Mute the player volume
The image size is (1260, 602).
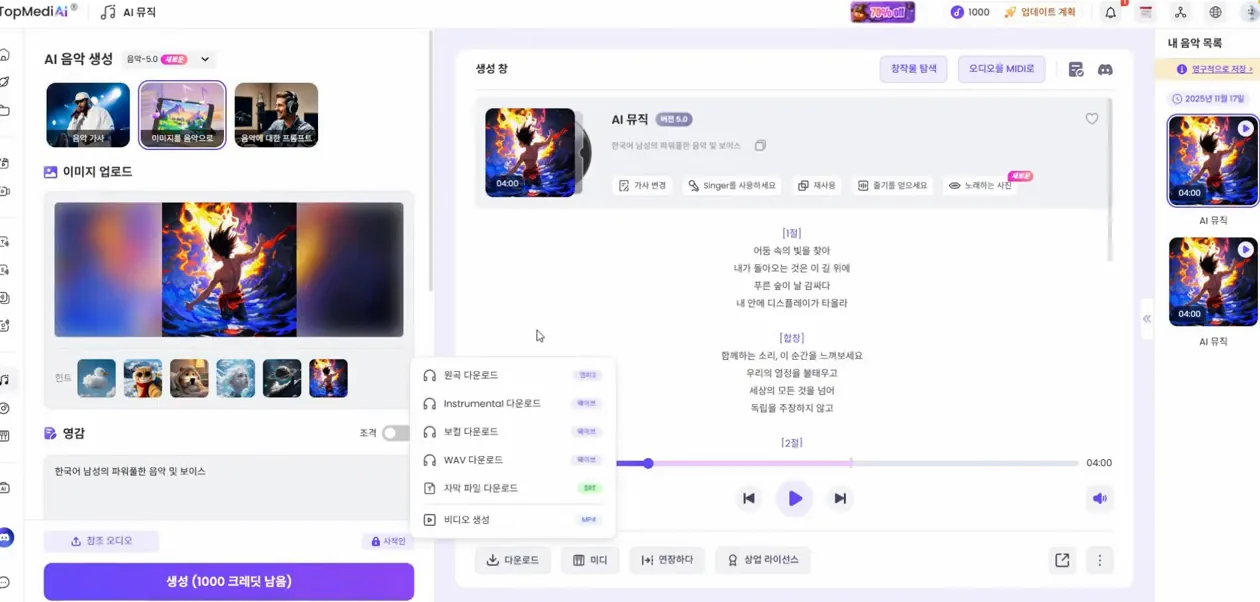click(x=1100, y=498)
